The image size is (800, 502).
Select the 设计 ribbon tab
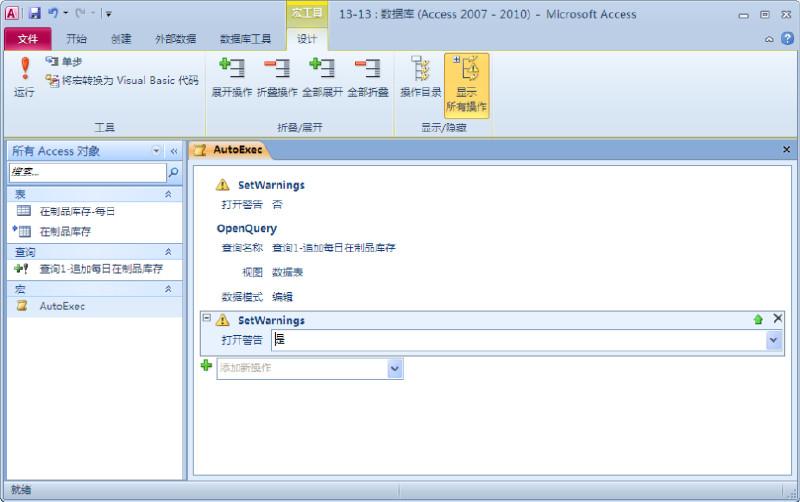click(x=307, y=39)
